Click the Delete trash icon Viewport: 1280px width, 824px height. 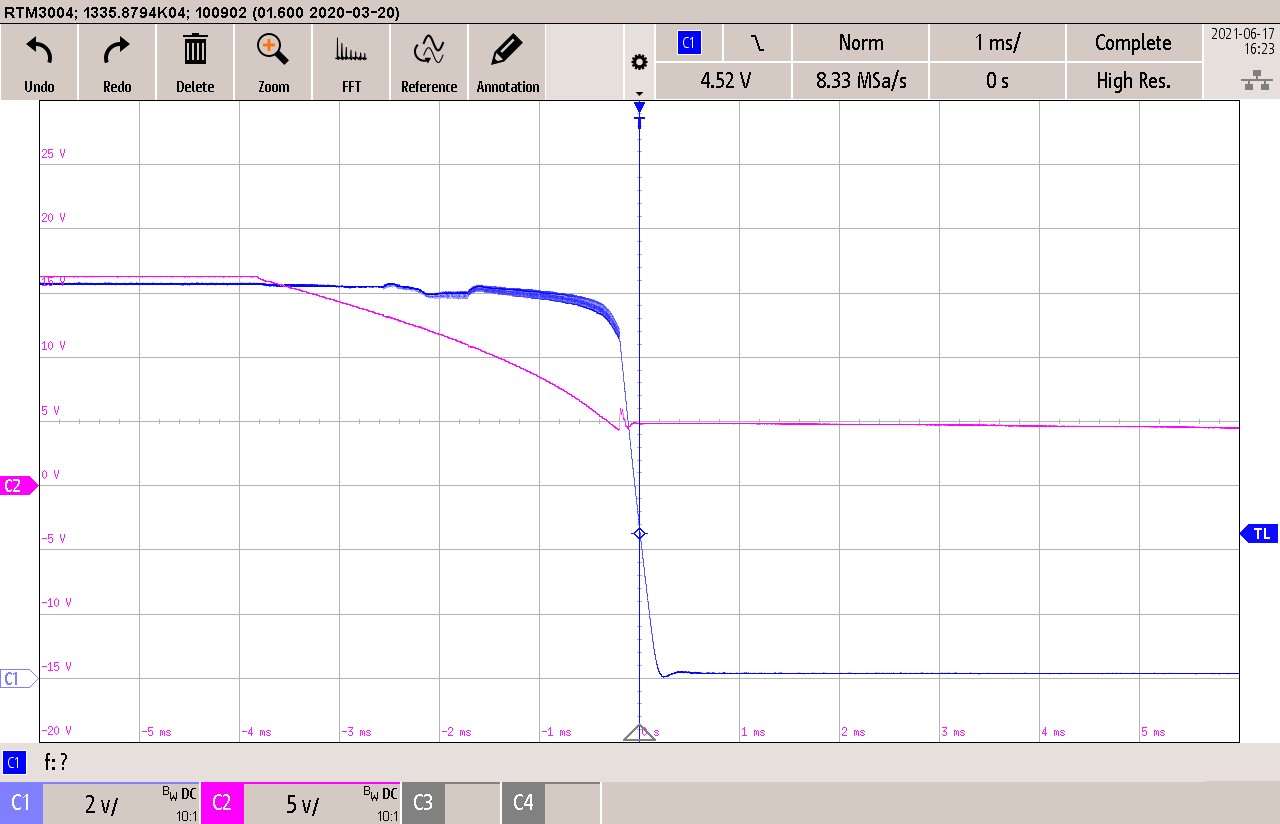pyautogui.click(x=195, y=62)
